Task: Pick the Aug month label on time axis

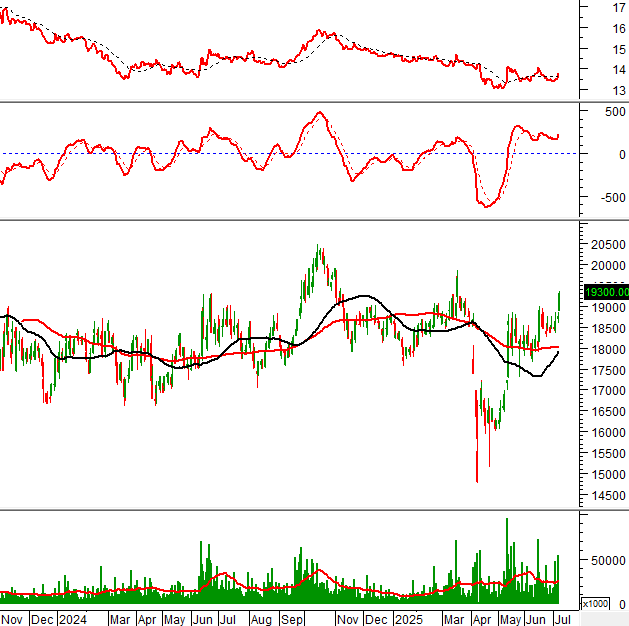Action: [x=261, y=620]
